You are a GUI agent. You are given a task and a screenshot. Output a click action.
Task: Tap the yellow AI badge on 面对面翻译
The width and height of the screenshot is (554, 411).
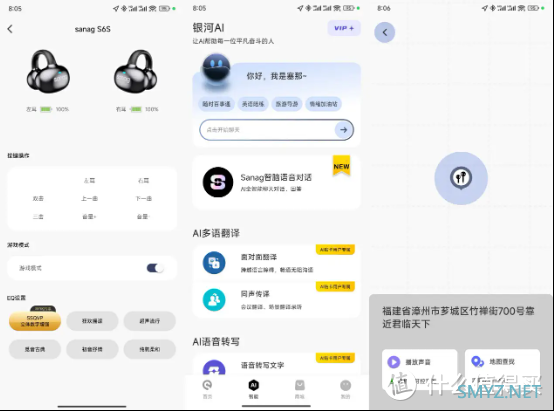(335, 249)
